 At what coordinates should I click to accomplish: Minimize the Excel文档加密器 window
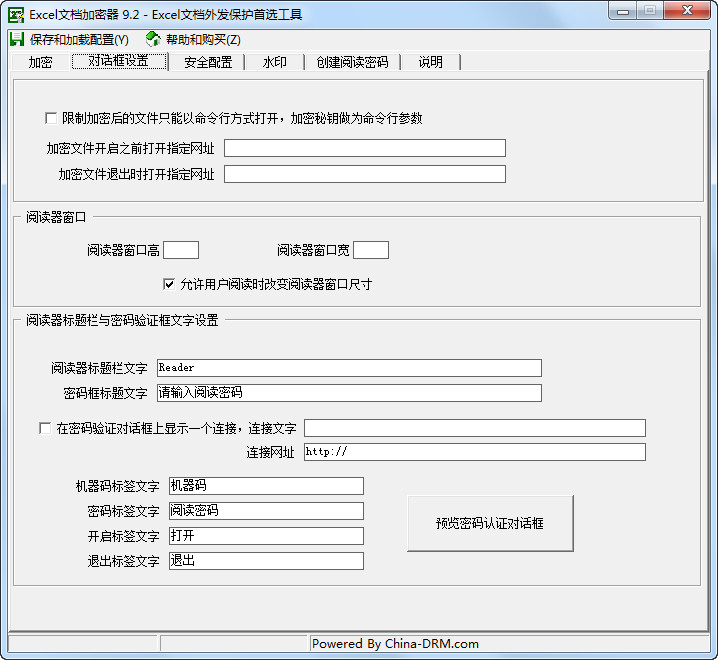pos(623,11)
